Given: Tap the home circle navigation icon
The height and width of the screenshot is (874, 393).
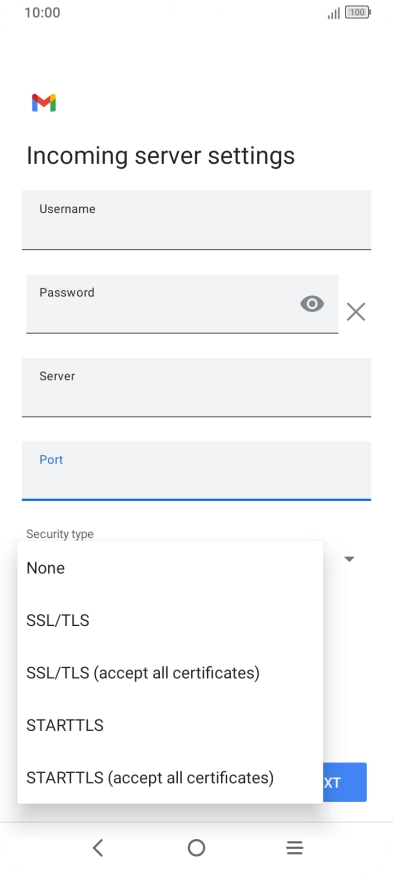Looking at the screenshot, I should [196, 848].
